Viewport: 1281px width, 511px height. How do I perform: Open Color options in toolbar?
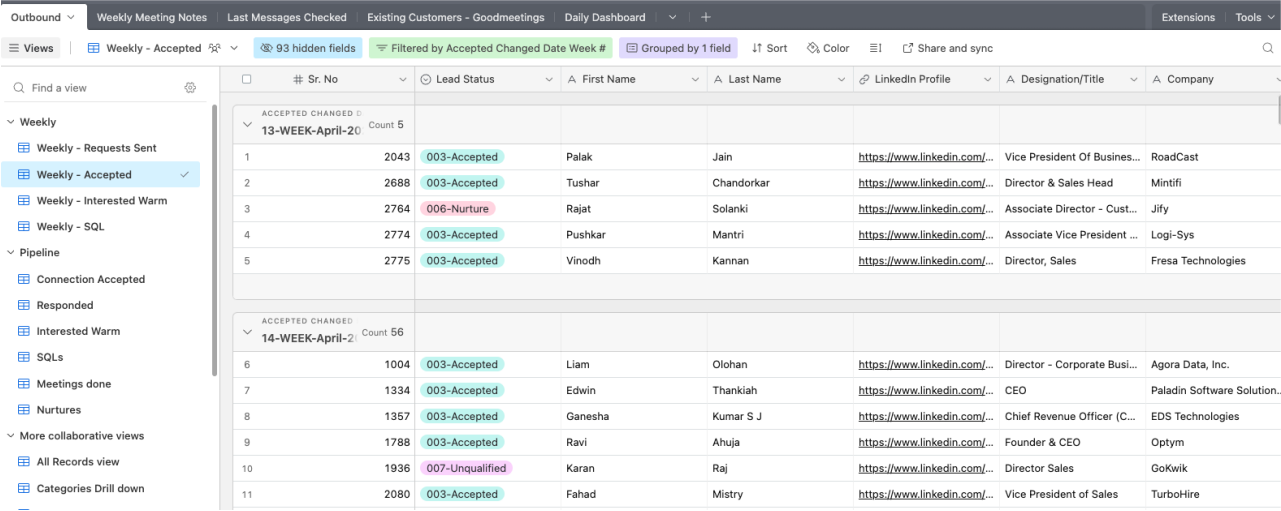[828, 48]
